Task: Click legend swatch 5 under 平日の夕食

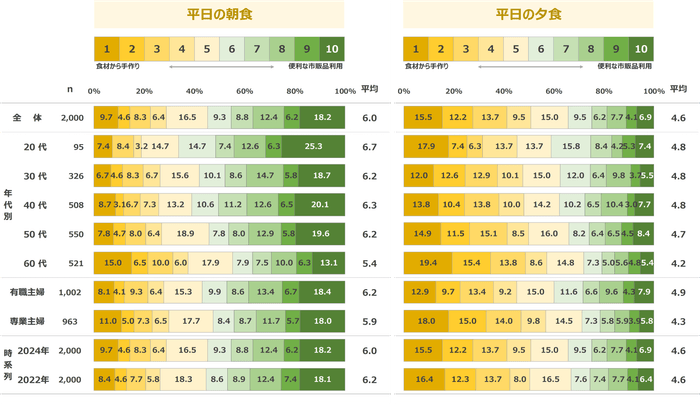Action: click(517, 48)
